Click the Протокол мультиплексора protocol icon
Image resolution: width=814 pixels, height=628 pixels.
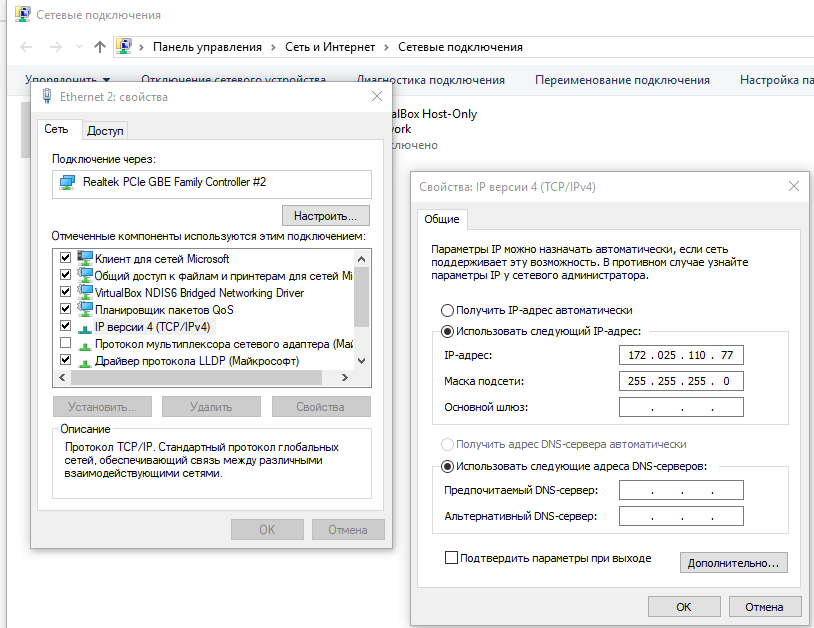[x=84, y=346]
